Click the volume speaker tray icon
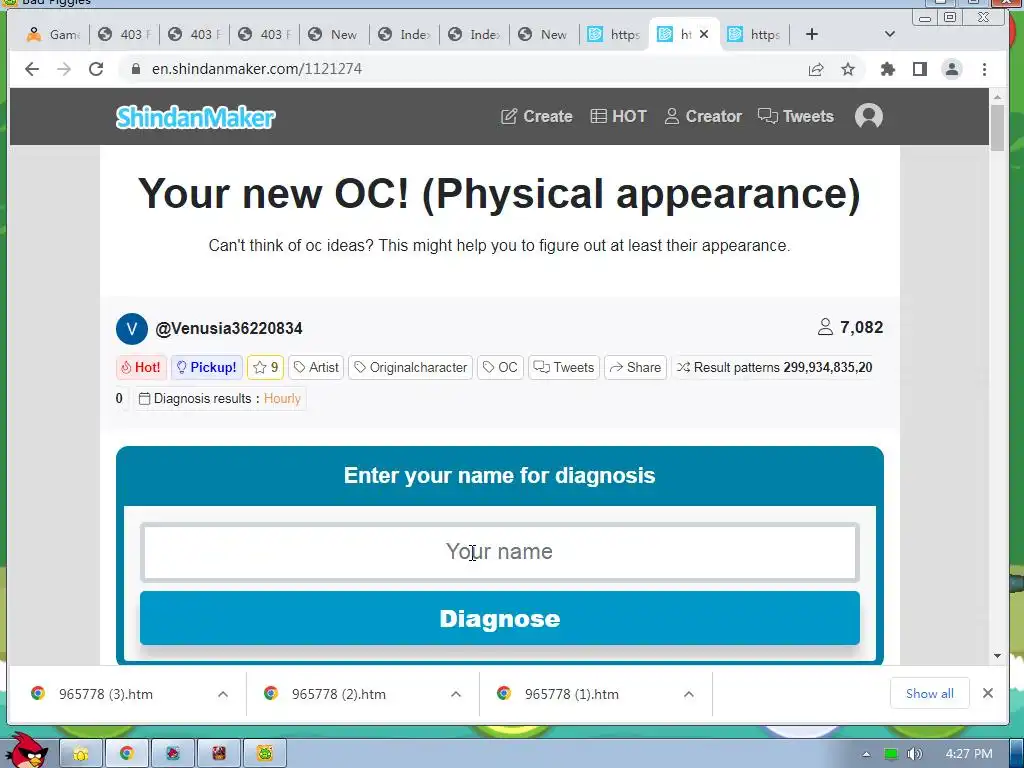This screenshot has height=768, width=1024. (914, 754)
